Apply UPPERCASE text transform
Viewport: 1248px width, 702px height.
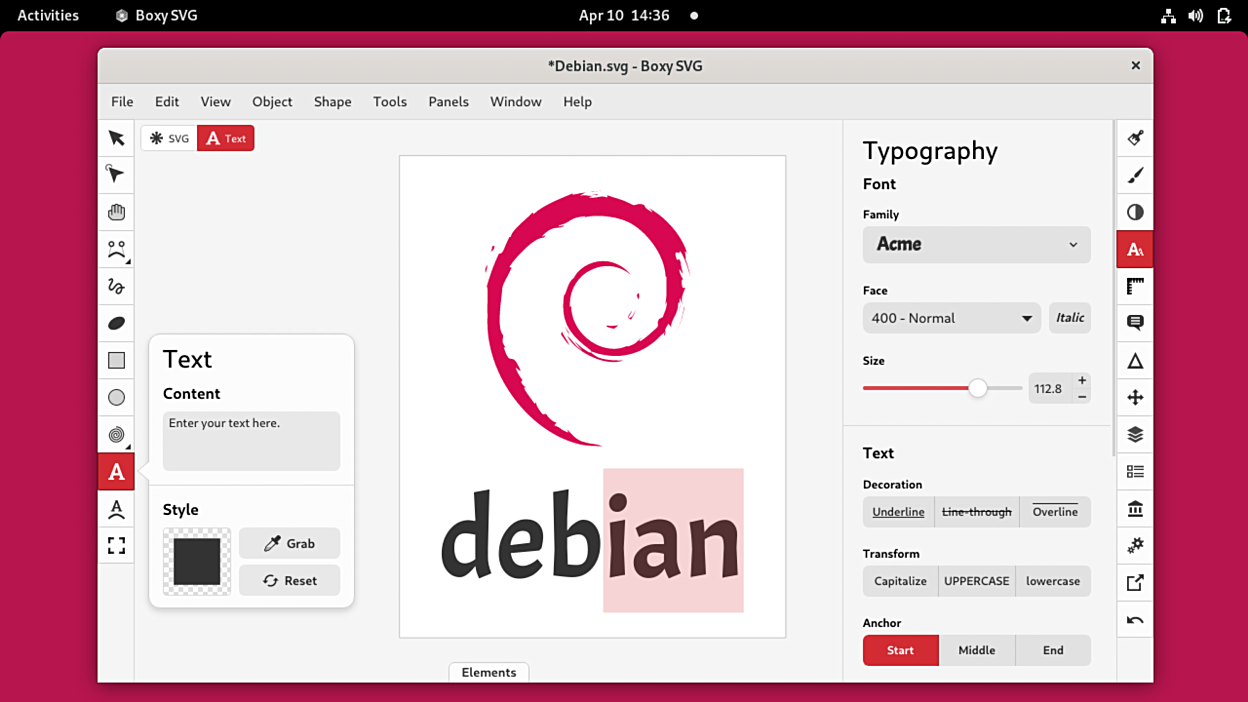pyautogui.click(x=976, y=581)
